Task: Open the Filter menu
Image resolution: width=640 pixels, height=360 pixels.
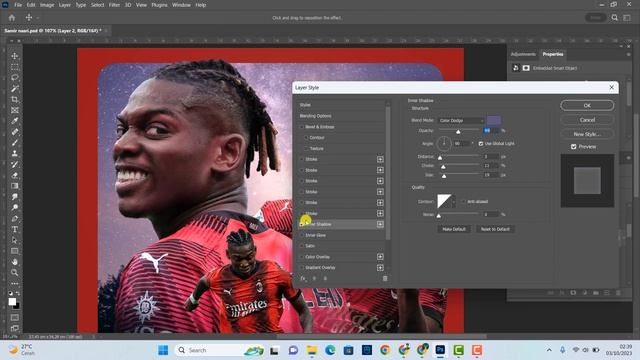Action: pyautogui.click(x=114, y=5)
